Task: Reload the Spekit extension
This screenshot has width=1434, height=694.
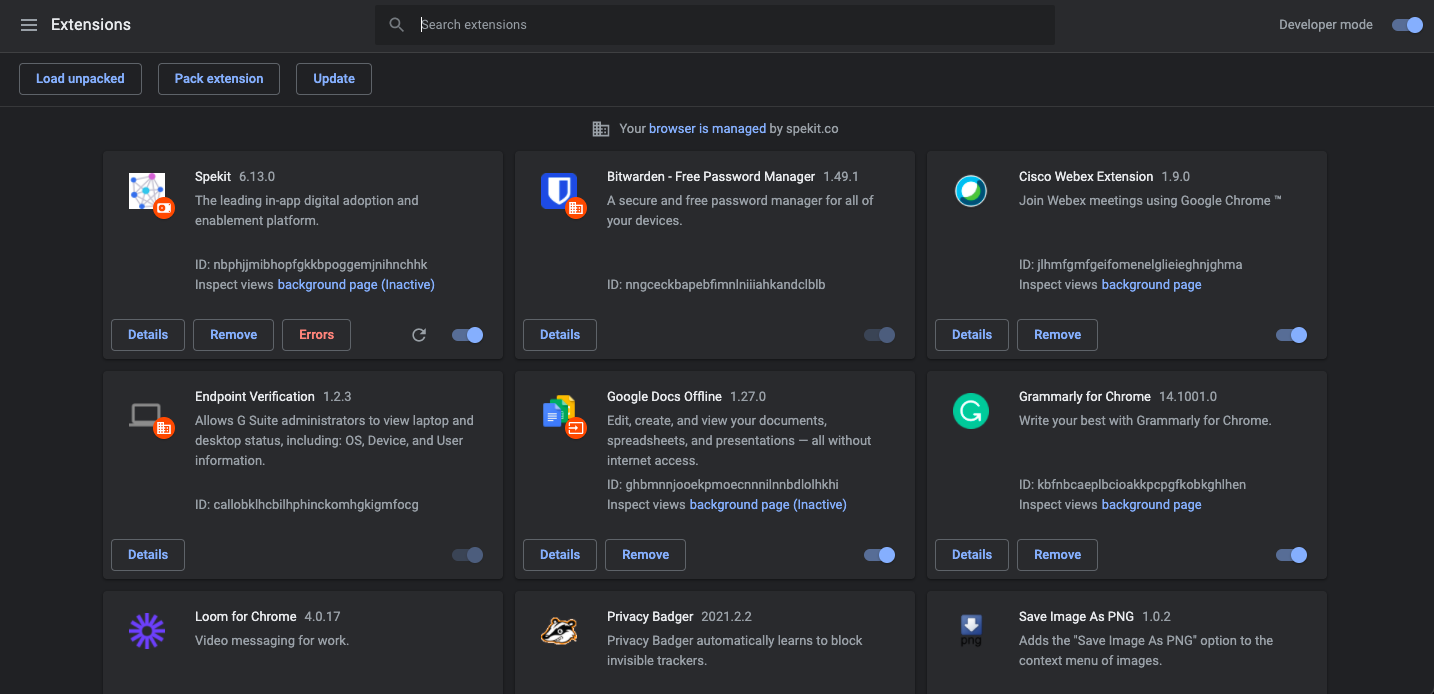Action: click(x=419, y=335)
